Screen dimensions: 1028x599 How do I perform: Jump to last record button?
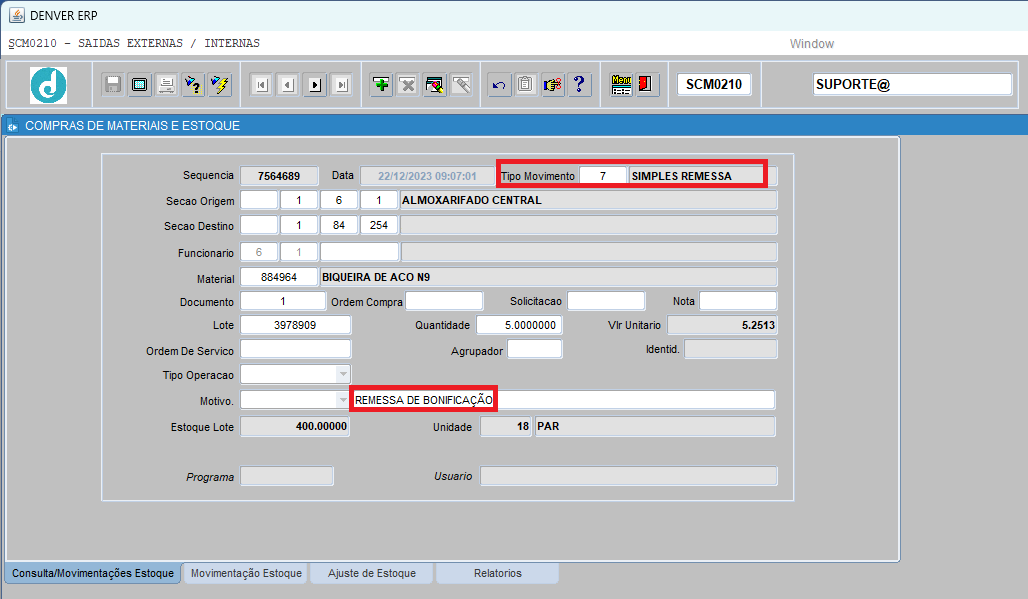(x=342, y=85)
